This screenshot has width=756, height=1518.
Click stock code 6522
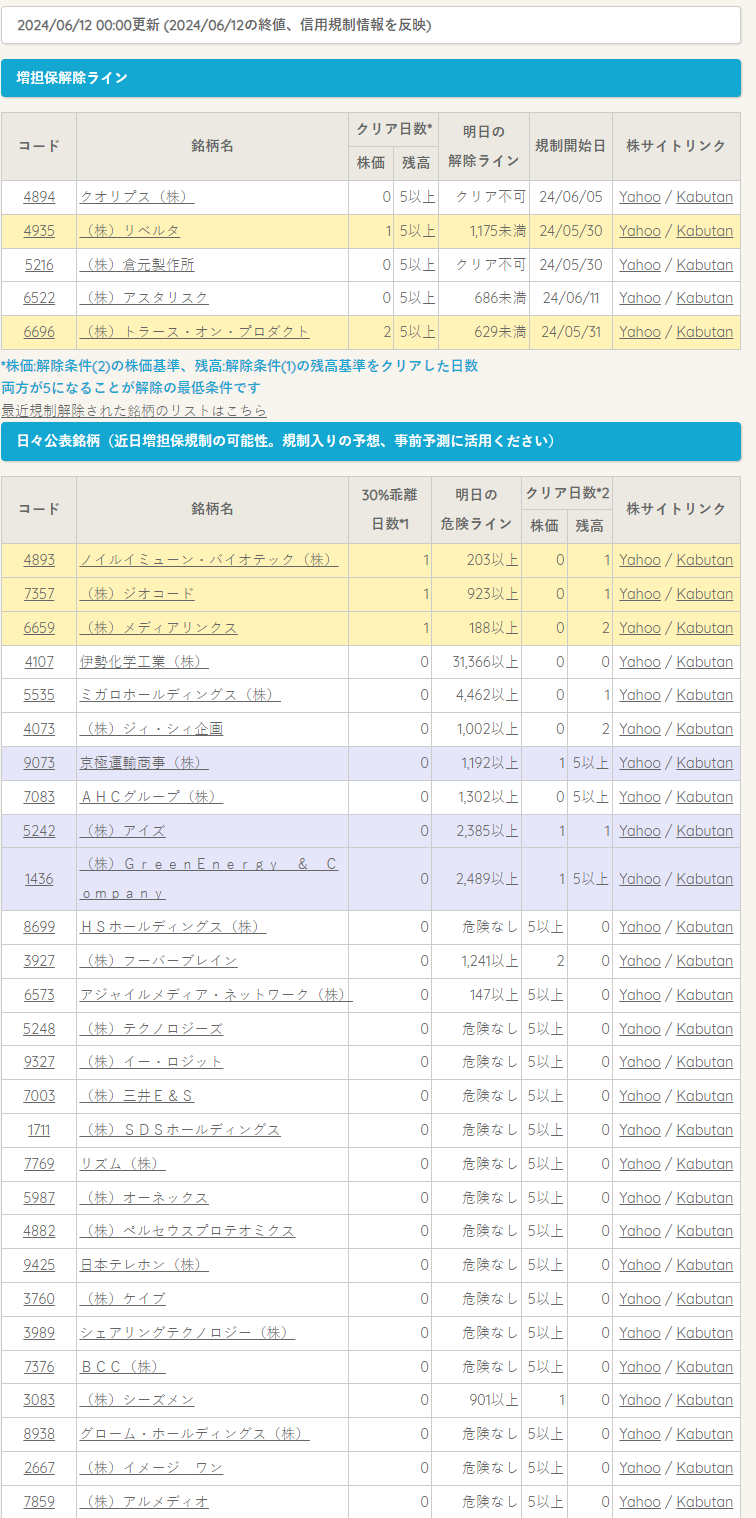[x=39, y=298]
